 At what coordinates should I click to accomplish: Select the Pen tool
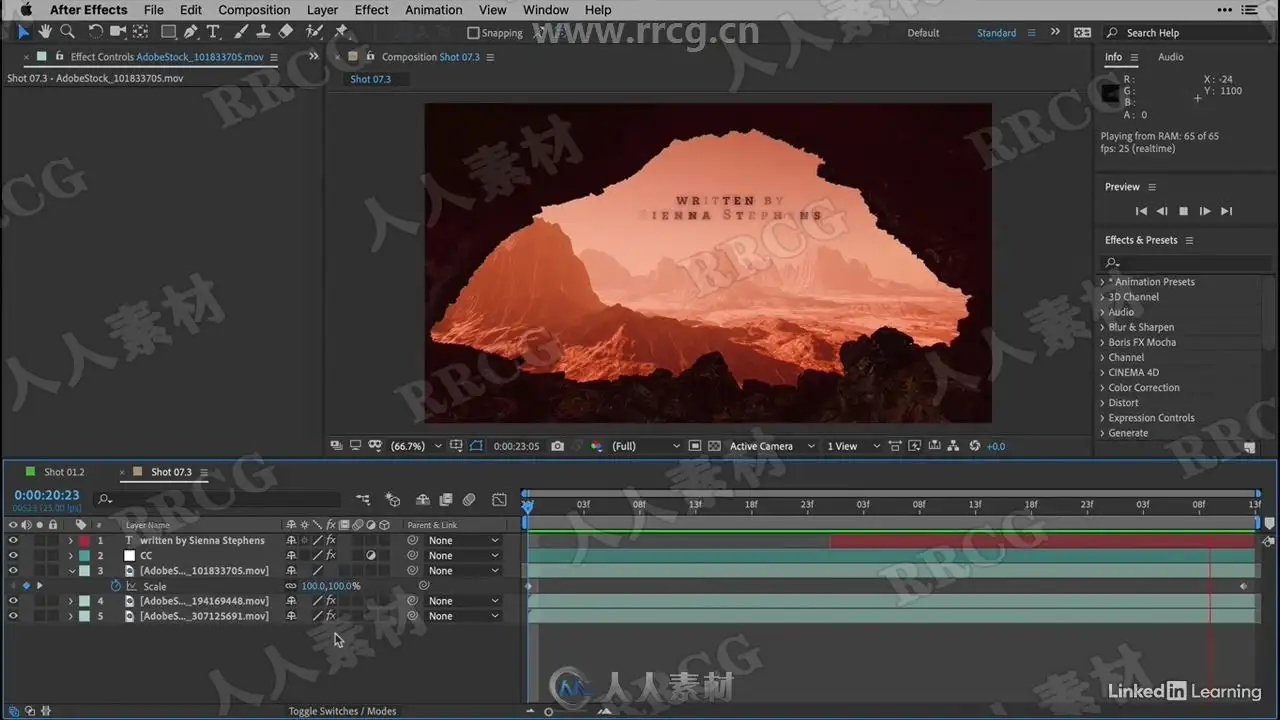[190, 32]
